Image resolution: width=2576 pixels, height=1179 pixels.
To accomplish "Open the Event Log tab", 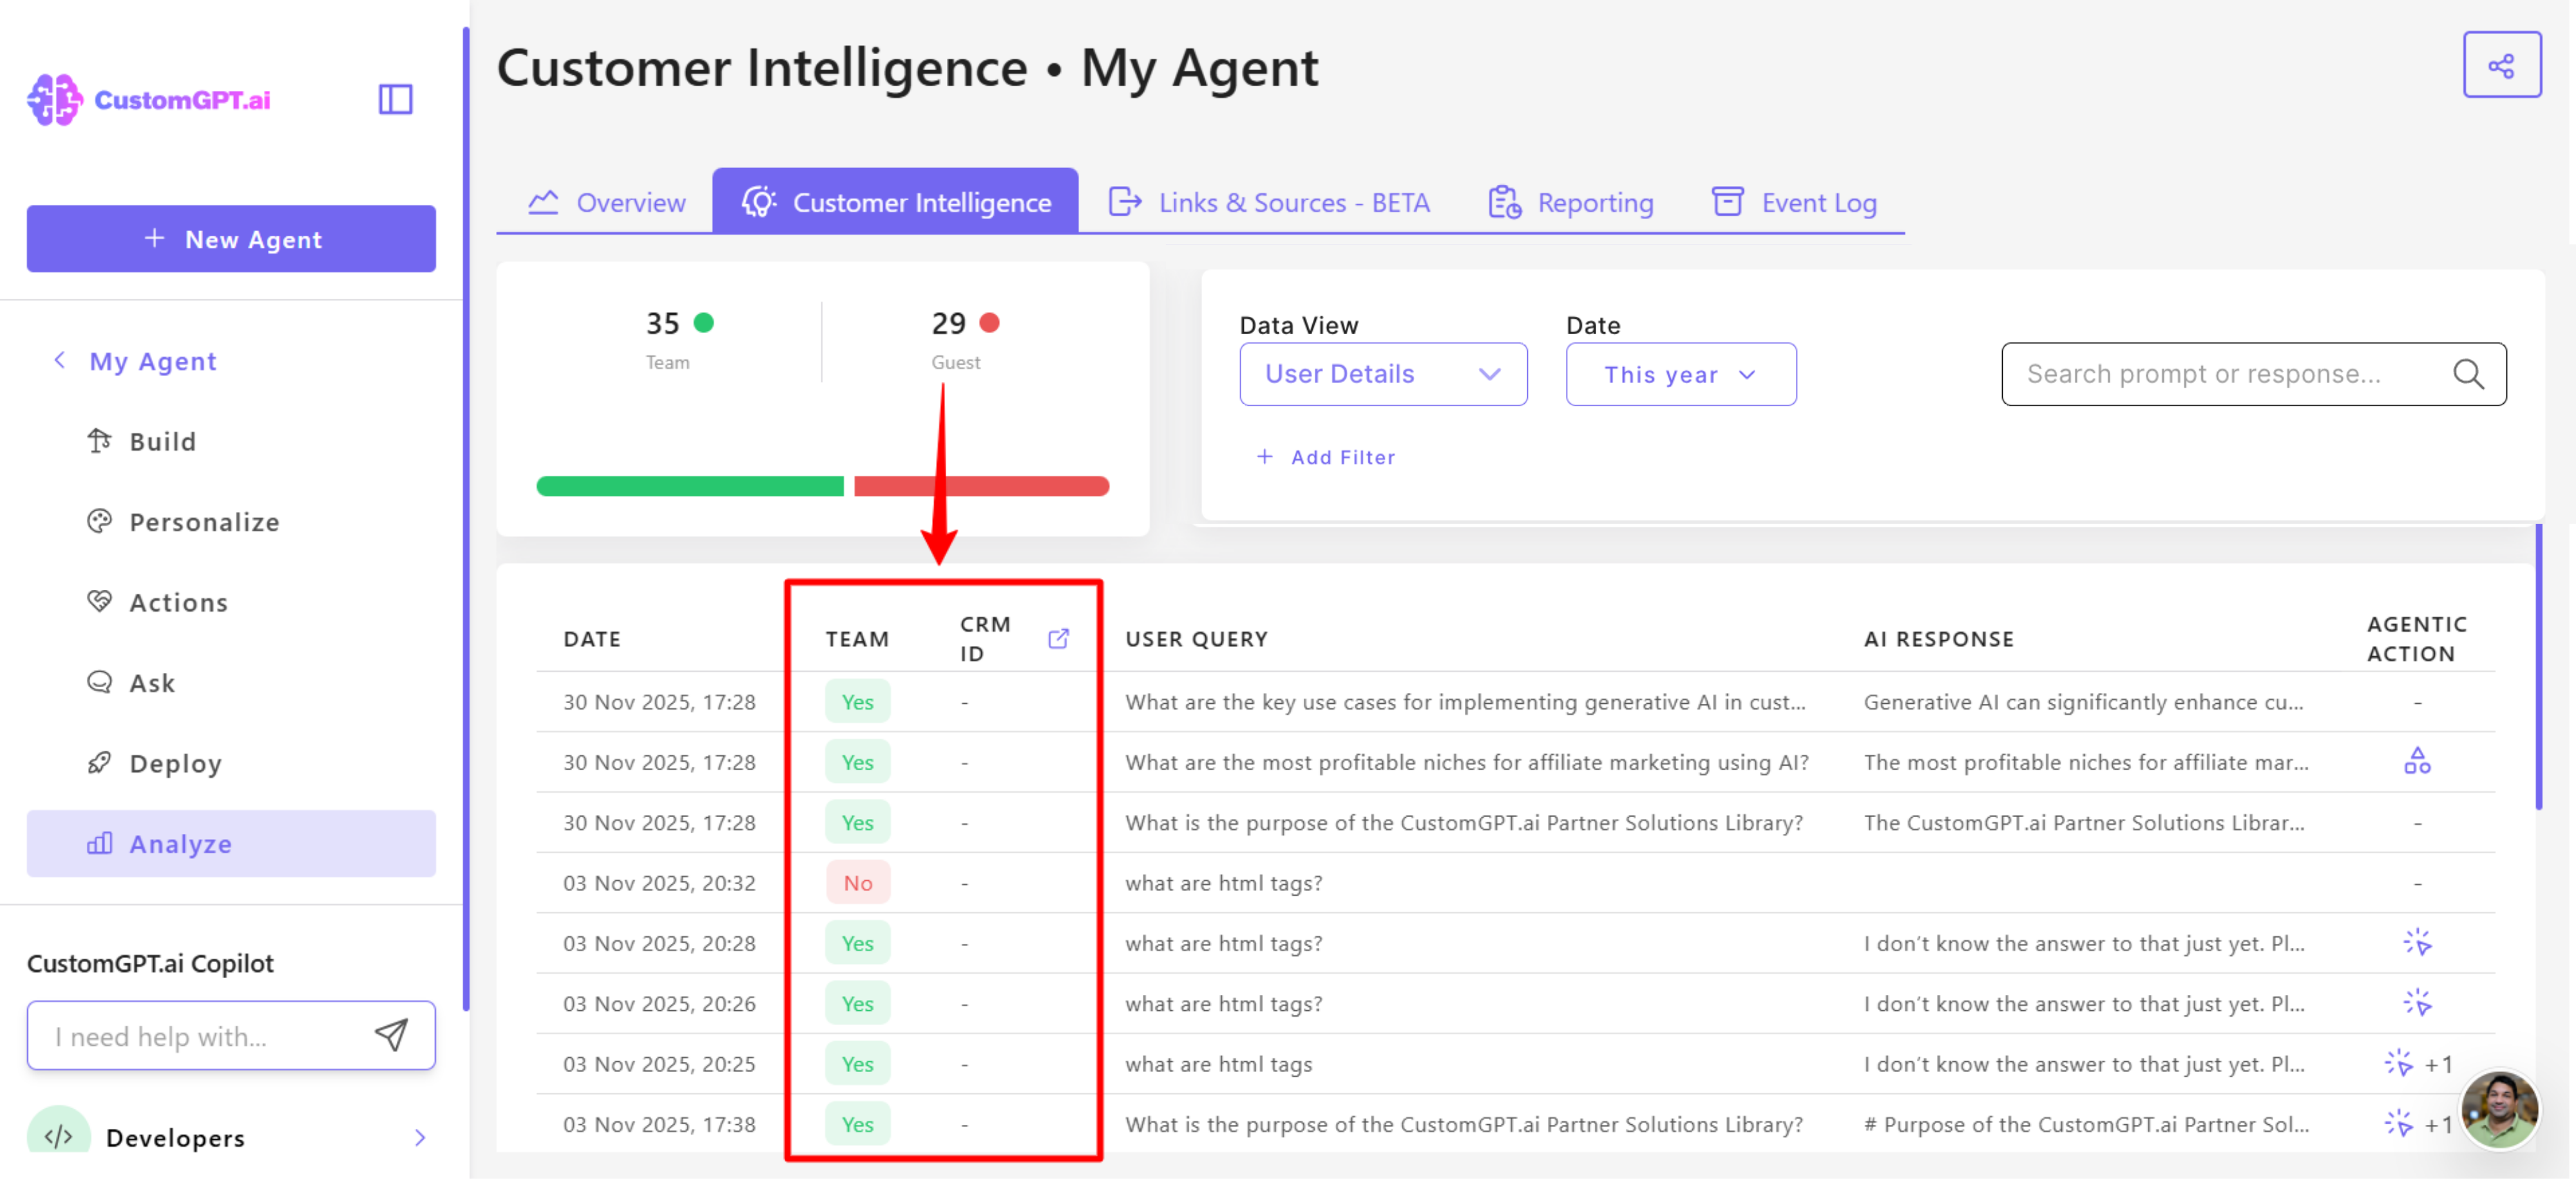I will pyautogui.click(x=1794, y=203).
